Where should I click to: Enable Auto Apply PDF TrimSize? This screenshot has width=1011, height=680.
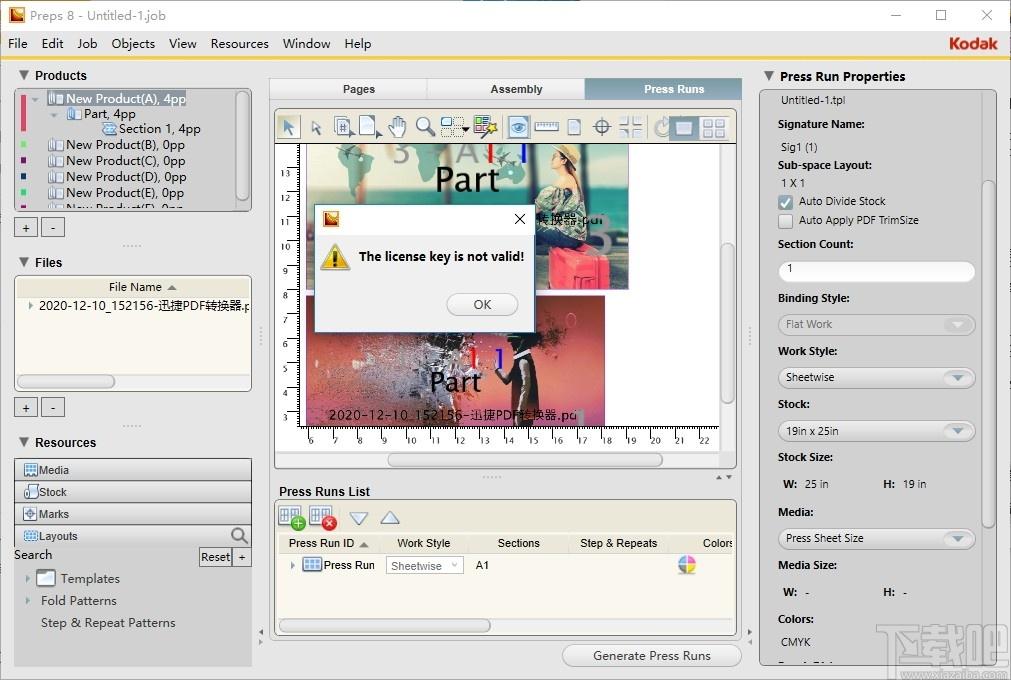(x=786, y=221)
